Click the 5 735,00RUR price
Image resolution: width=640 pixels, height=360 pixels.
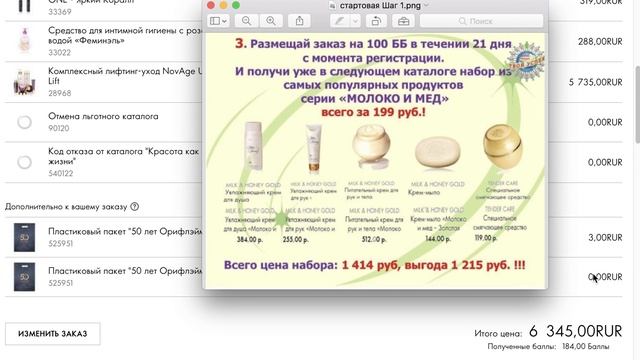tap(596, 82)
